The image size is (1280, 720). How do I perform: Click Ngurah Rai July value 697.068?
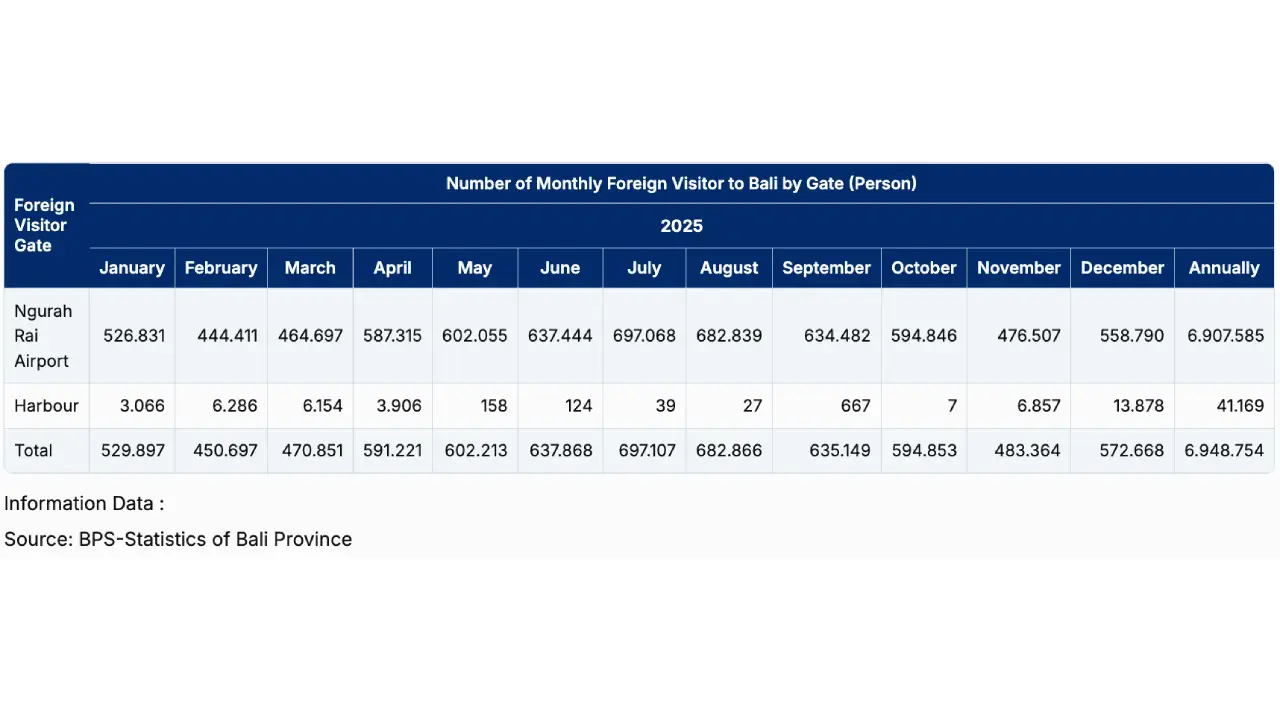click(644, 336)
